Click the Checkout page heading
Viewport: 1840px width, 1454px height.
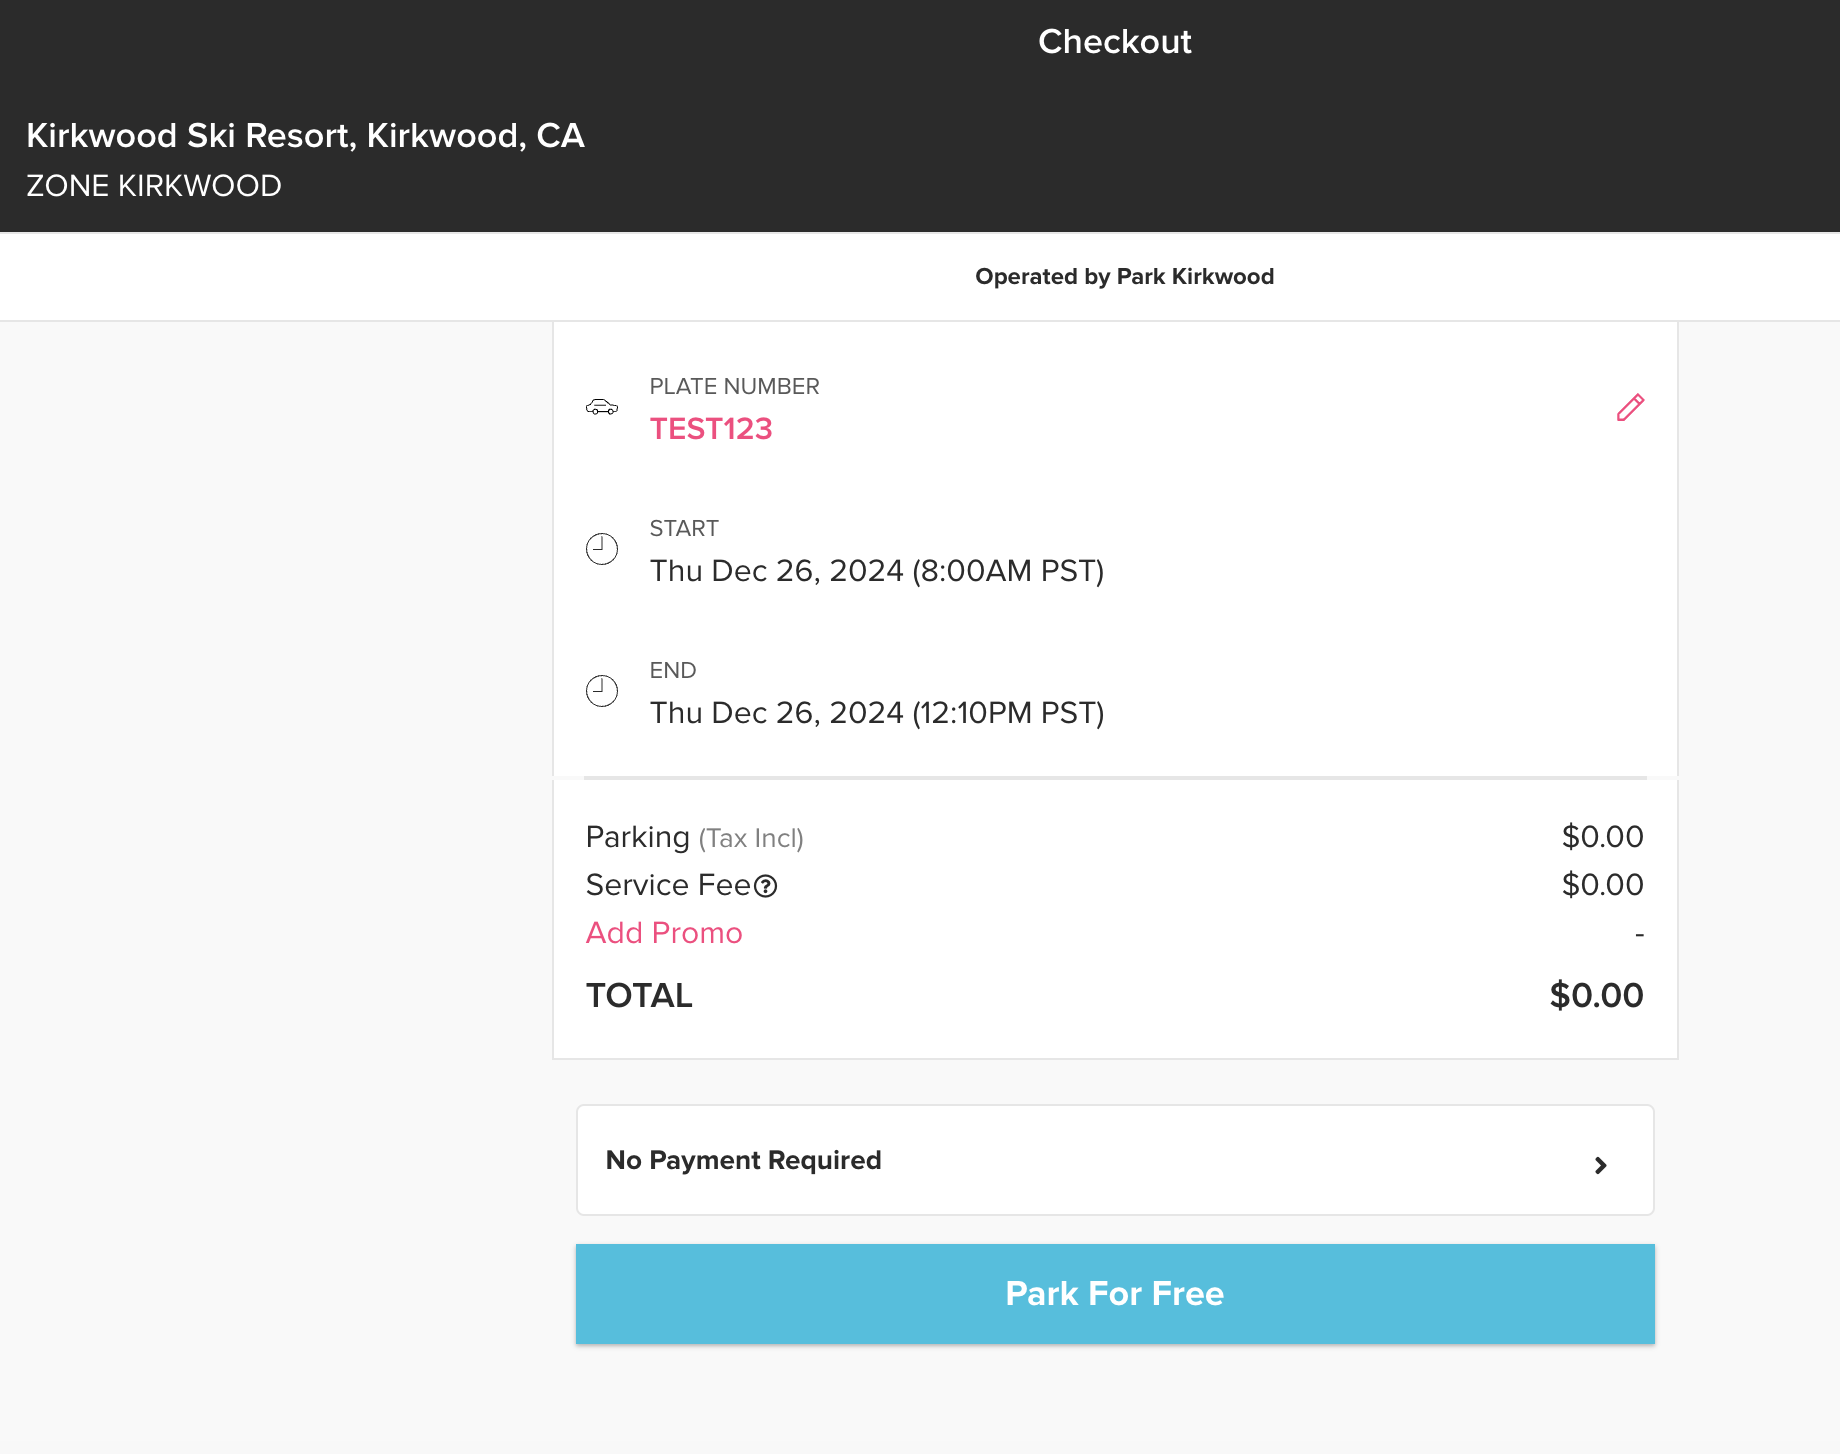point(1114,42)
